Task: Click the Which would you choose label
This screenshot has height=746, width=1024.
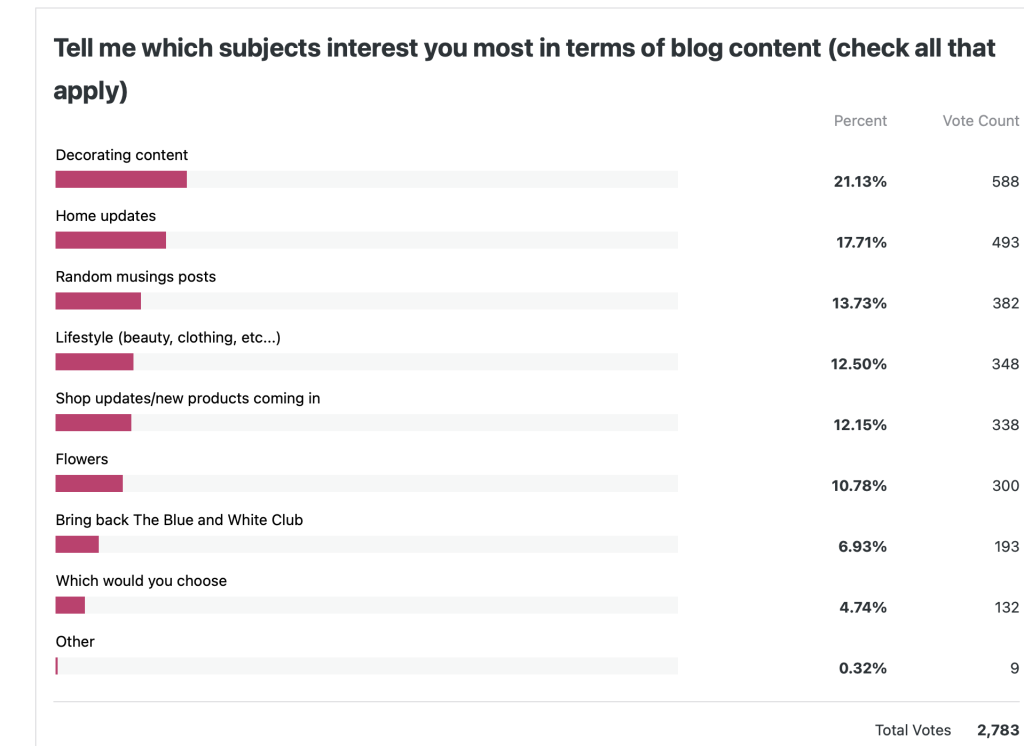Action: [x=141, y=581]
